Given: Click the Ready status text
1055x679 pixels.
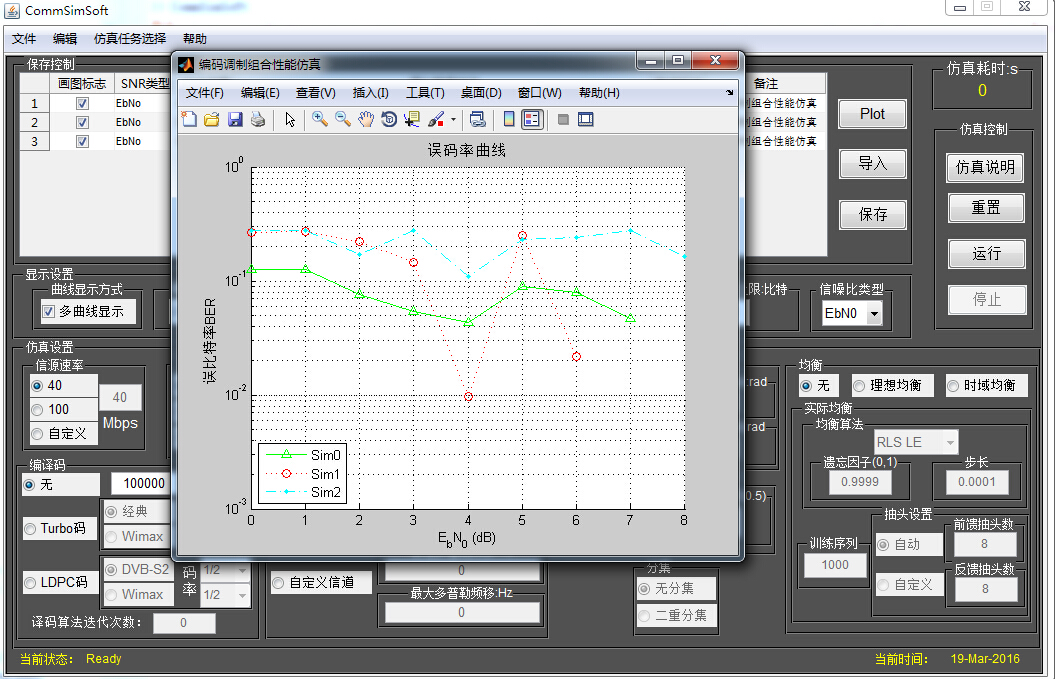Looking at the screenshot, I should click(104, 659).
